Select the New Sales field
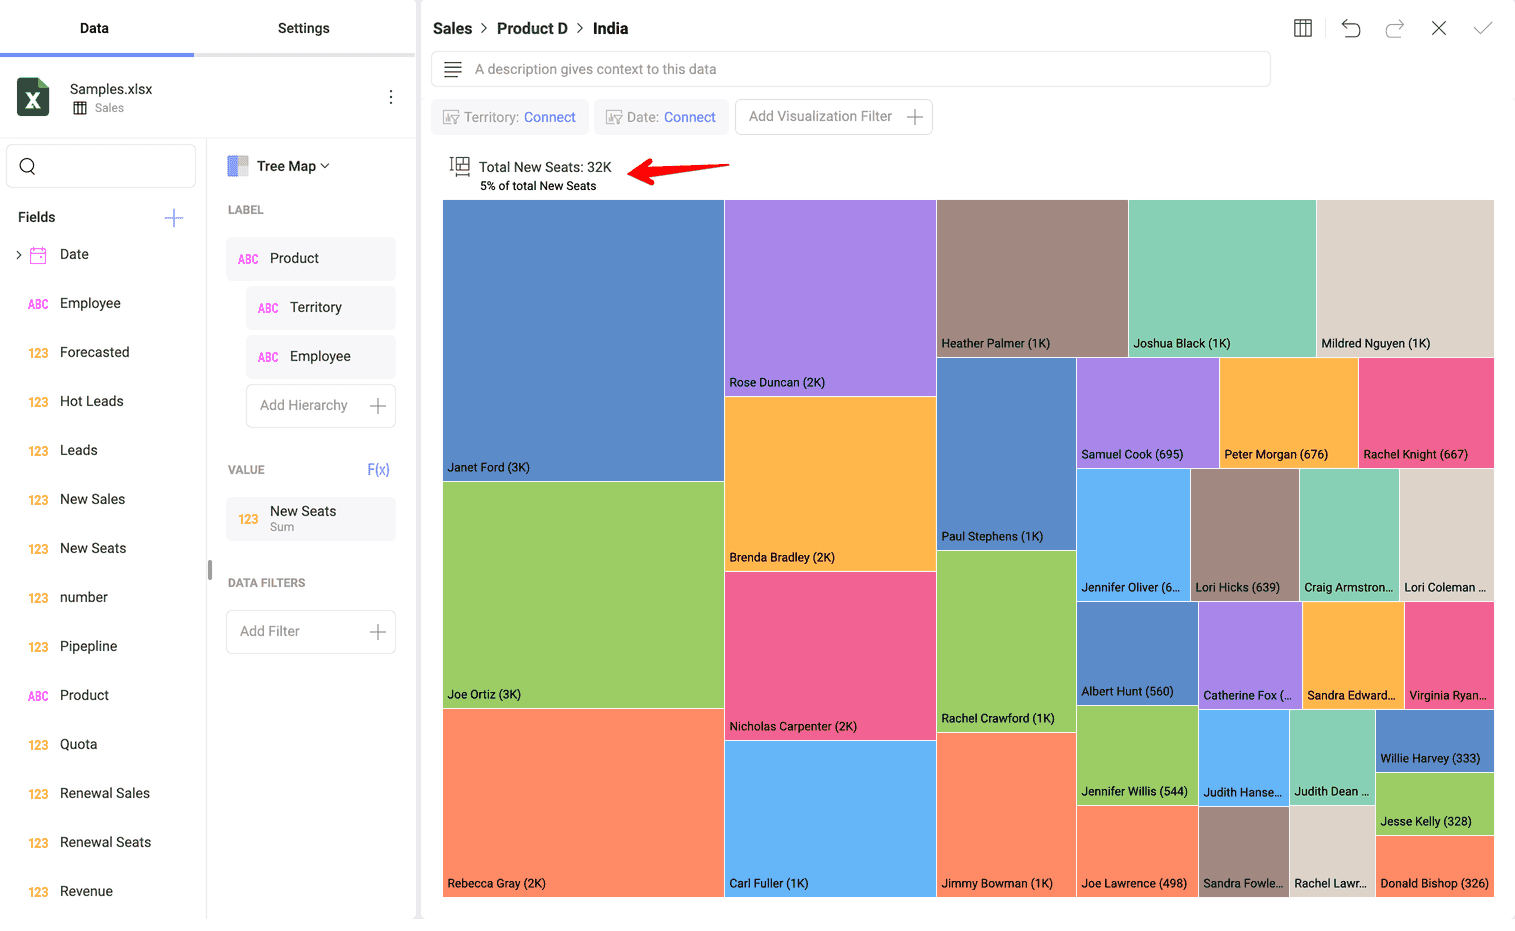The height and width of the screenshot is (931, 1515). pyautogui.click(x=92, y=499)
